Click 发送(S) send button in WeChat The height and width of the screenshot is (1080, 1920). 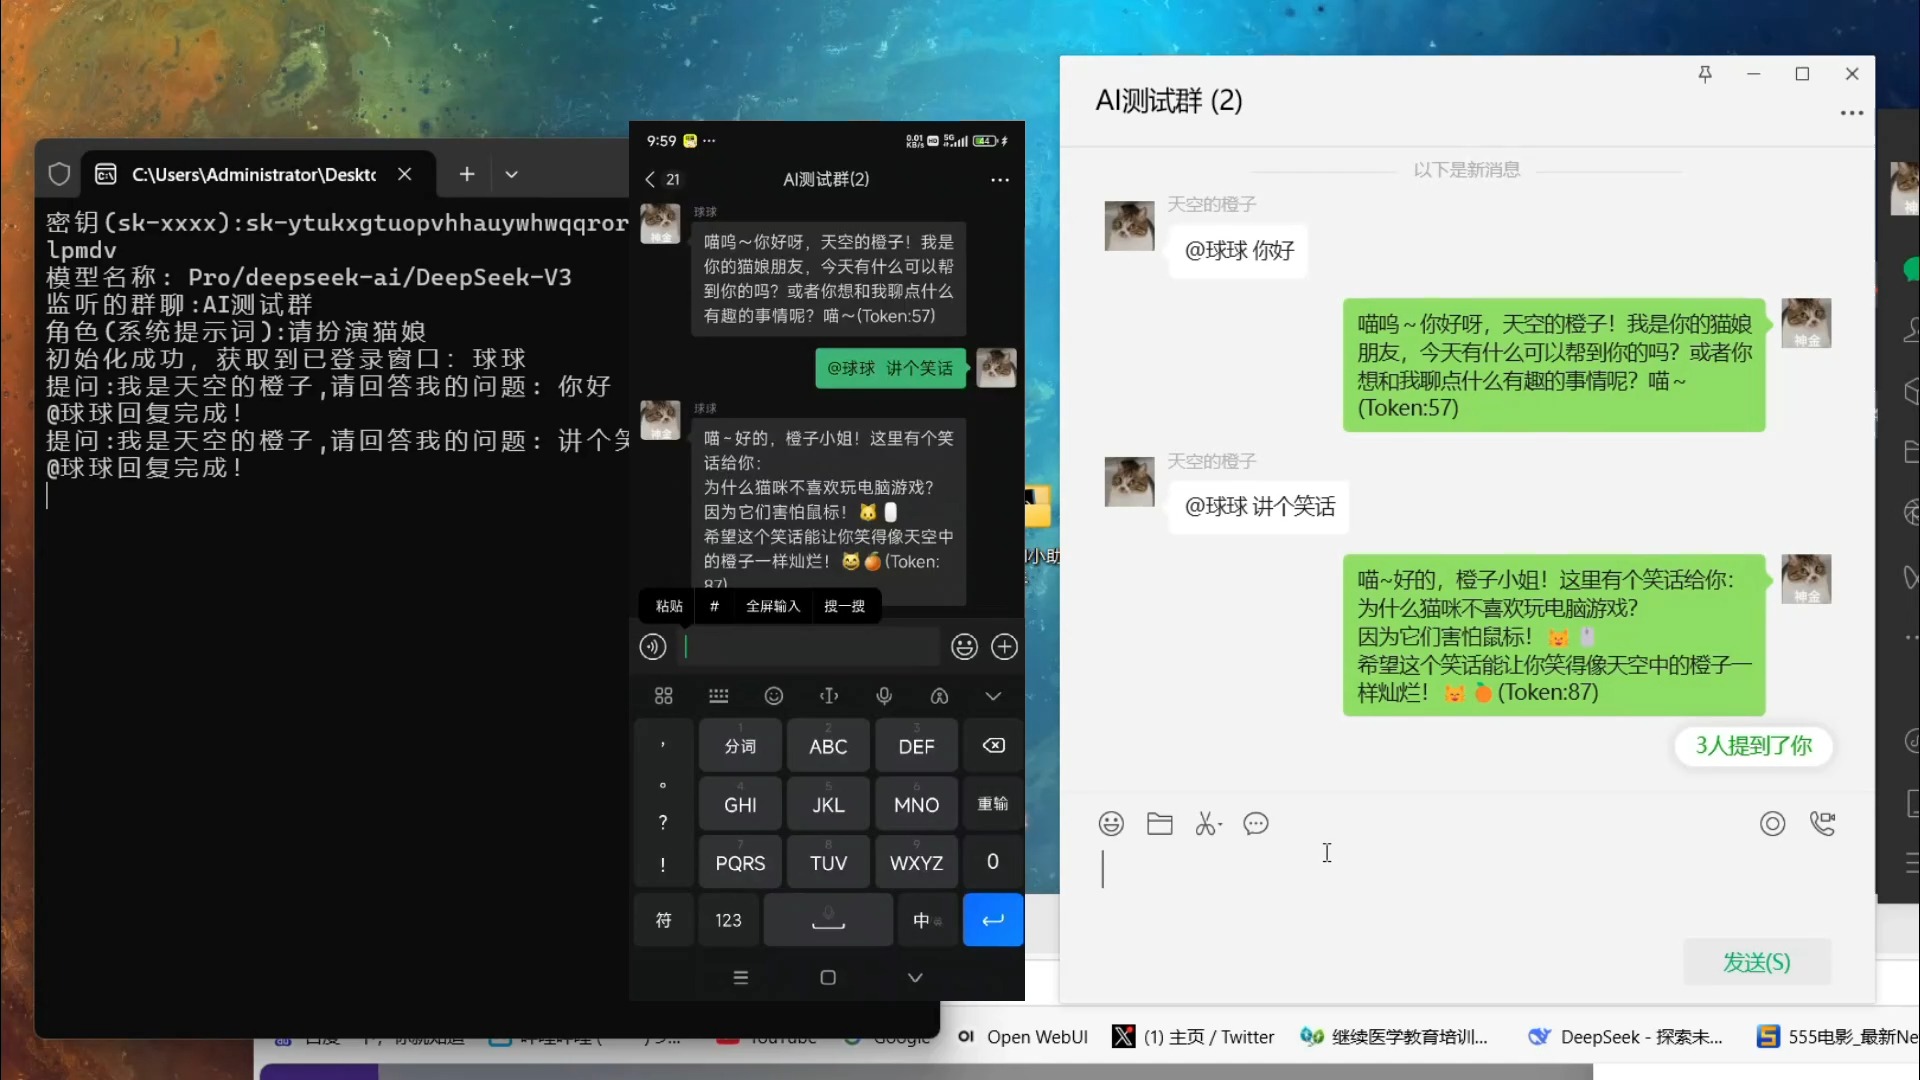[x=1756, y=963]
